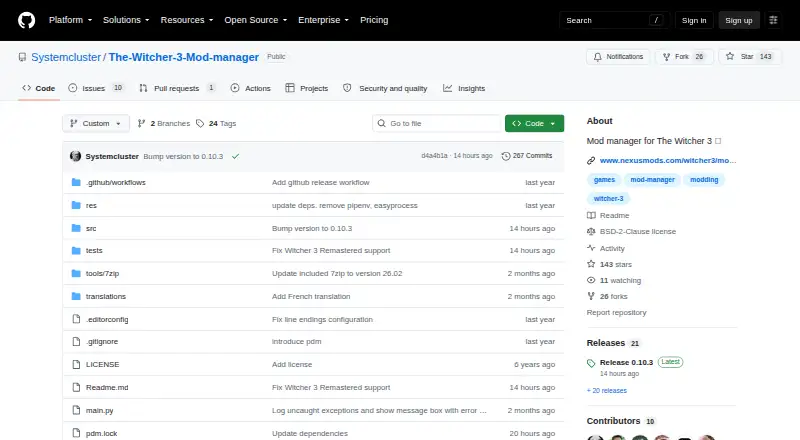Focus the Go to file field

(x=437, y=124)
